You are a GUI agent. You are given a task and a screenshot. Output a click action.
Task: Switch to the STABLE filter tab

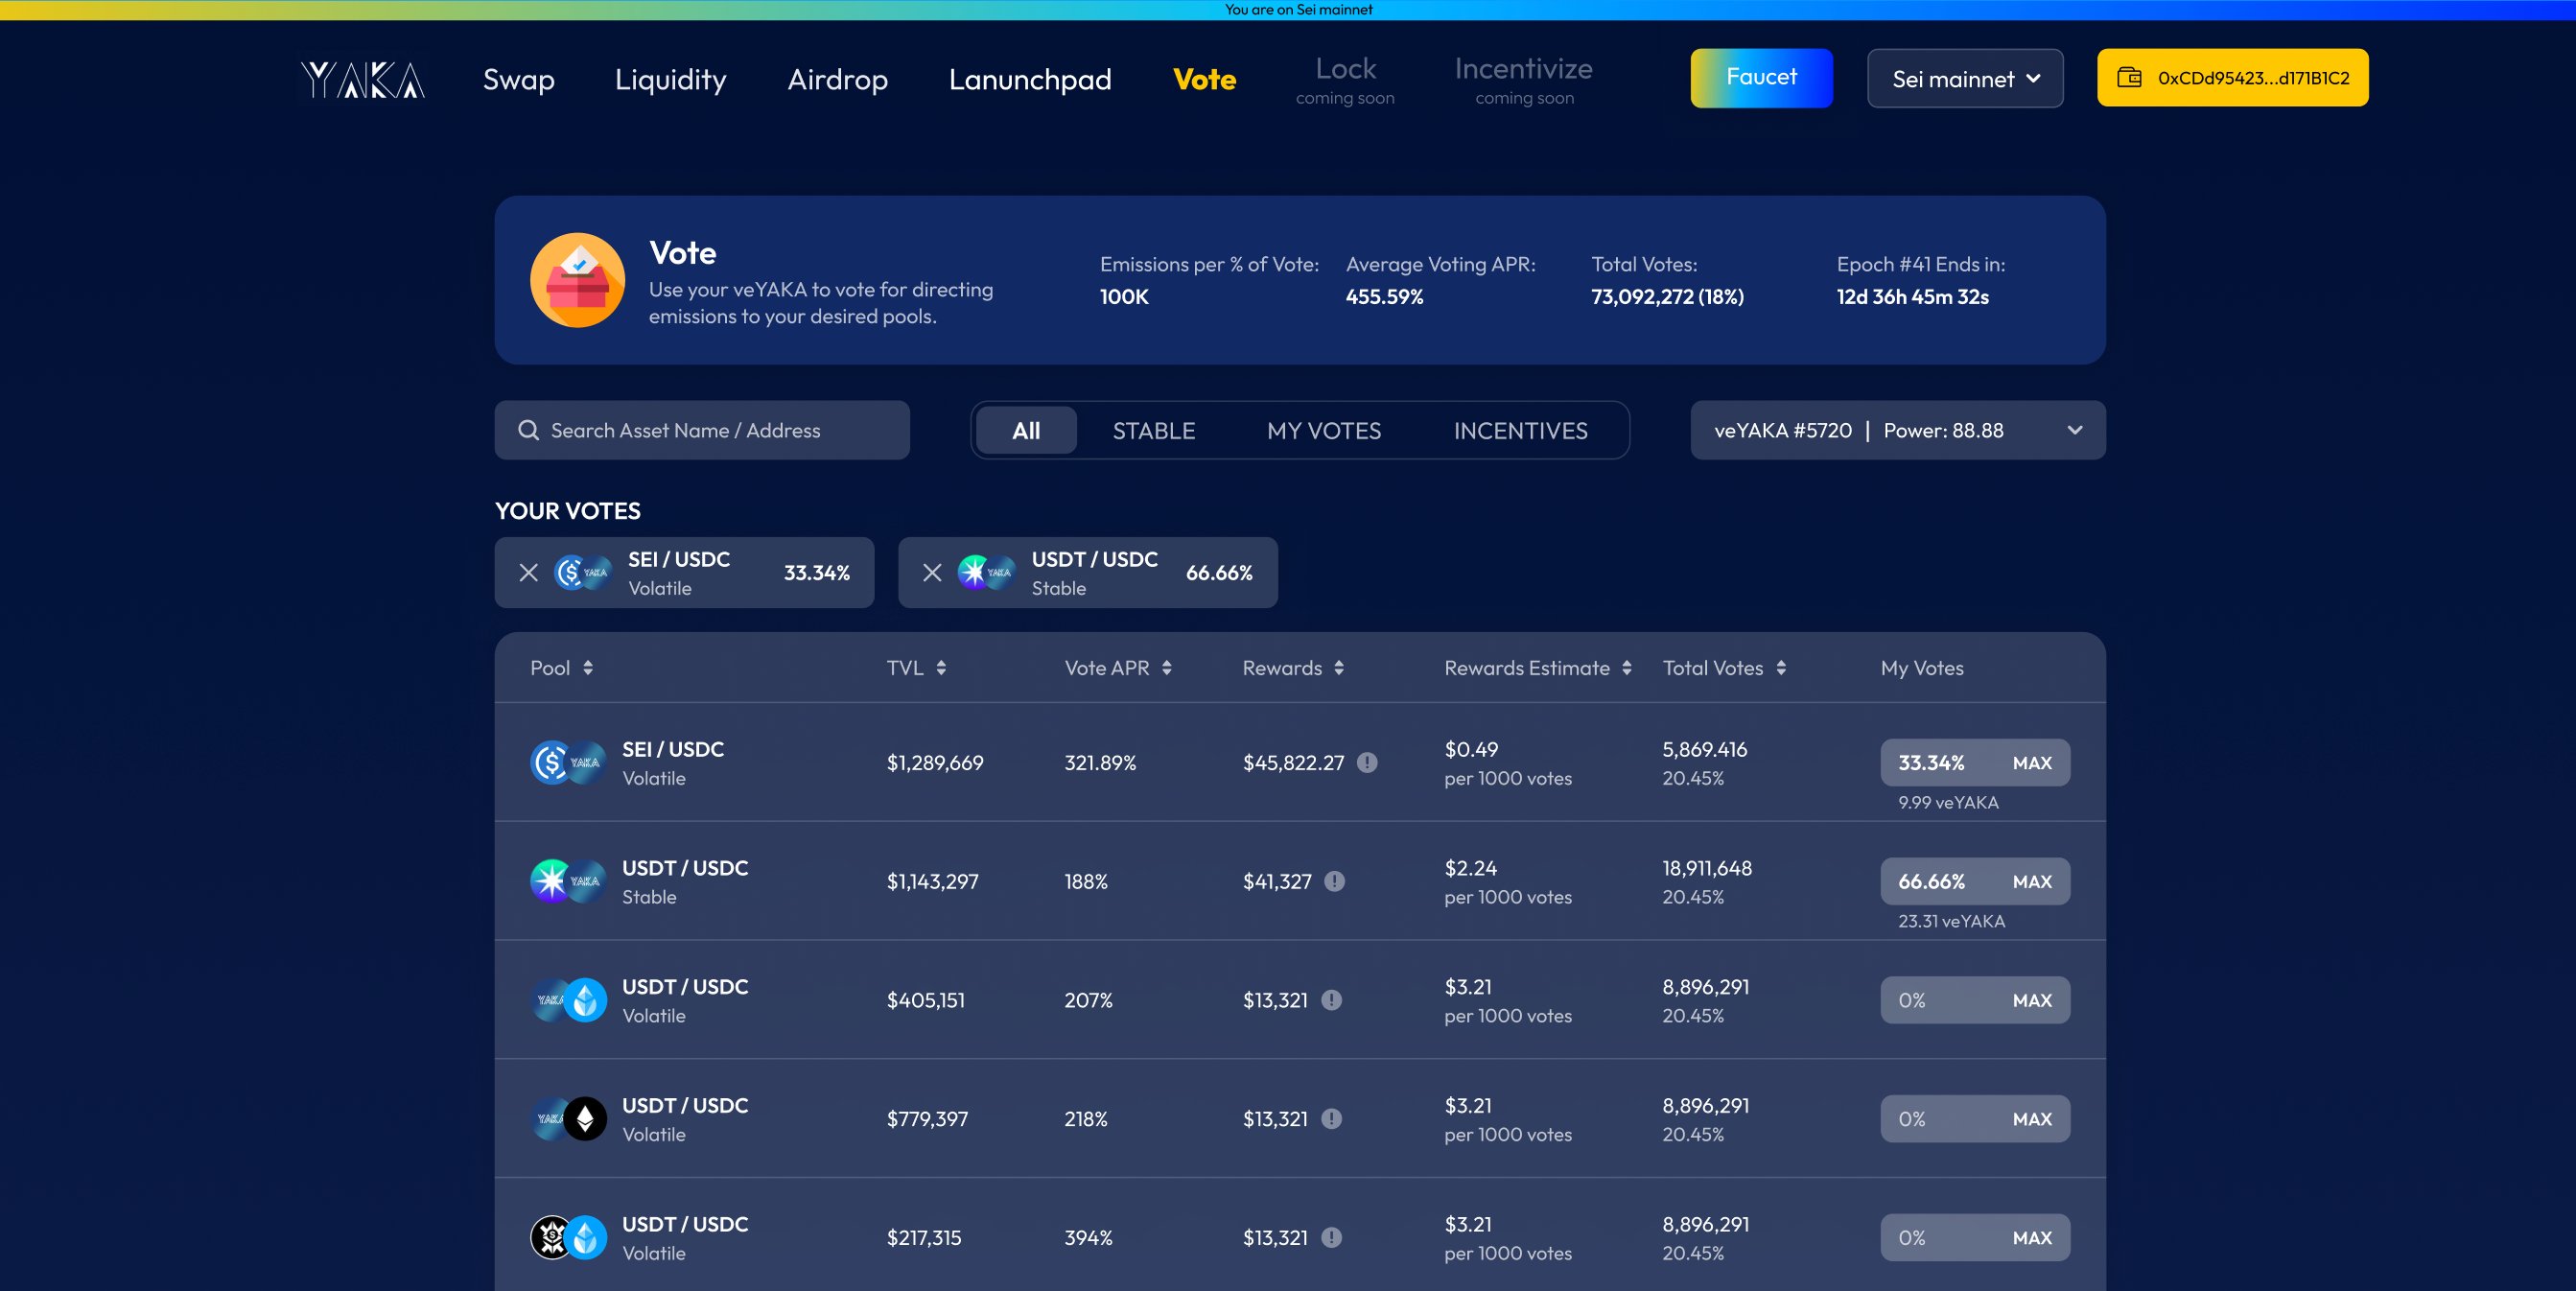[1153, 430]
